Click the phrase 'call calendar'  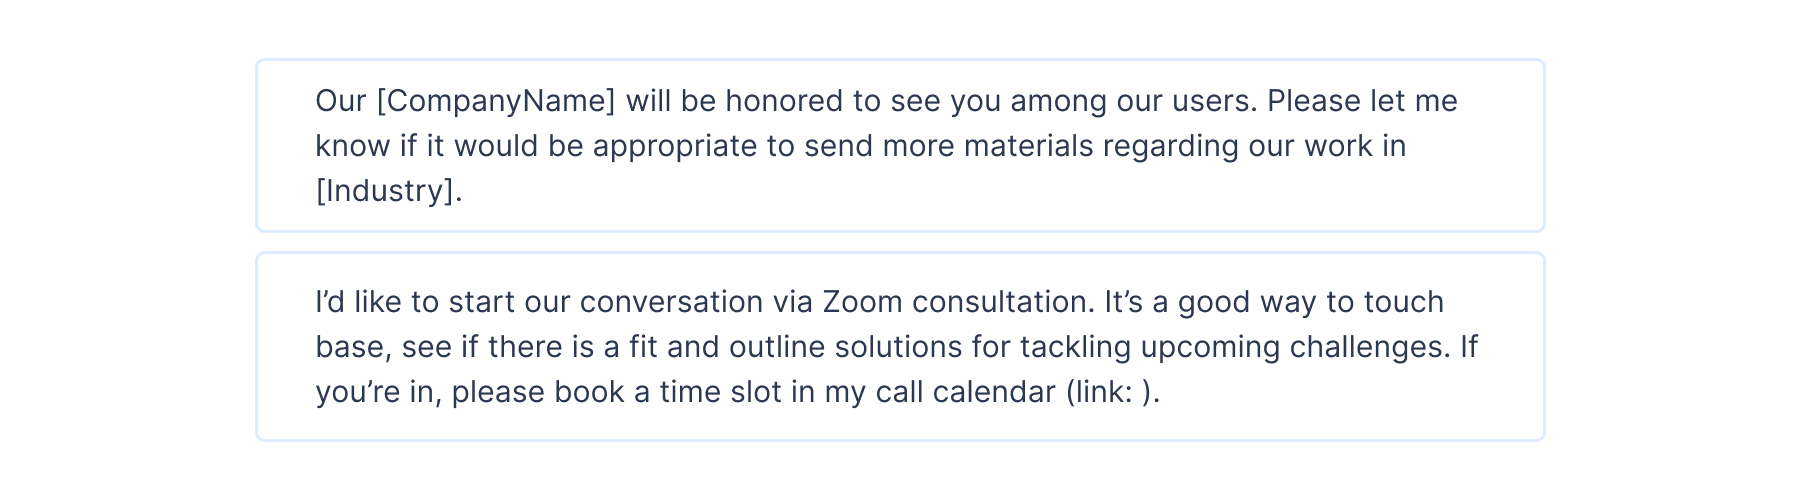coord(966,391)
